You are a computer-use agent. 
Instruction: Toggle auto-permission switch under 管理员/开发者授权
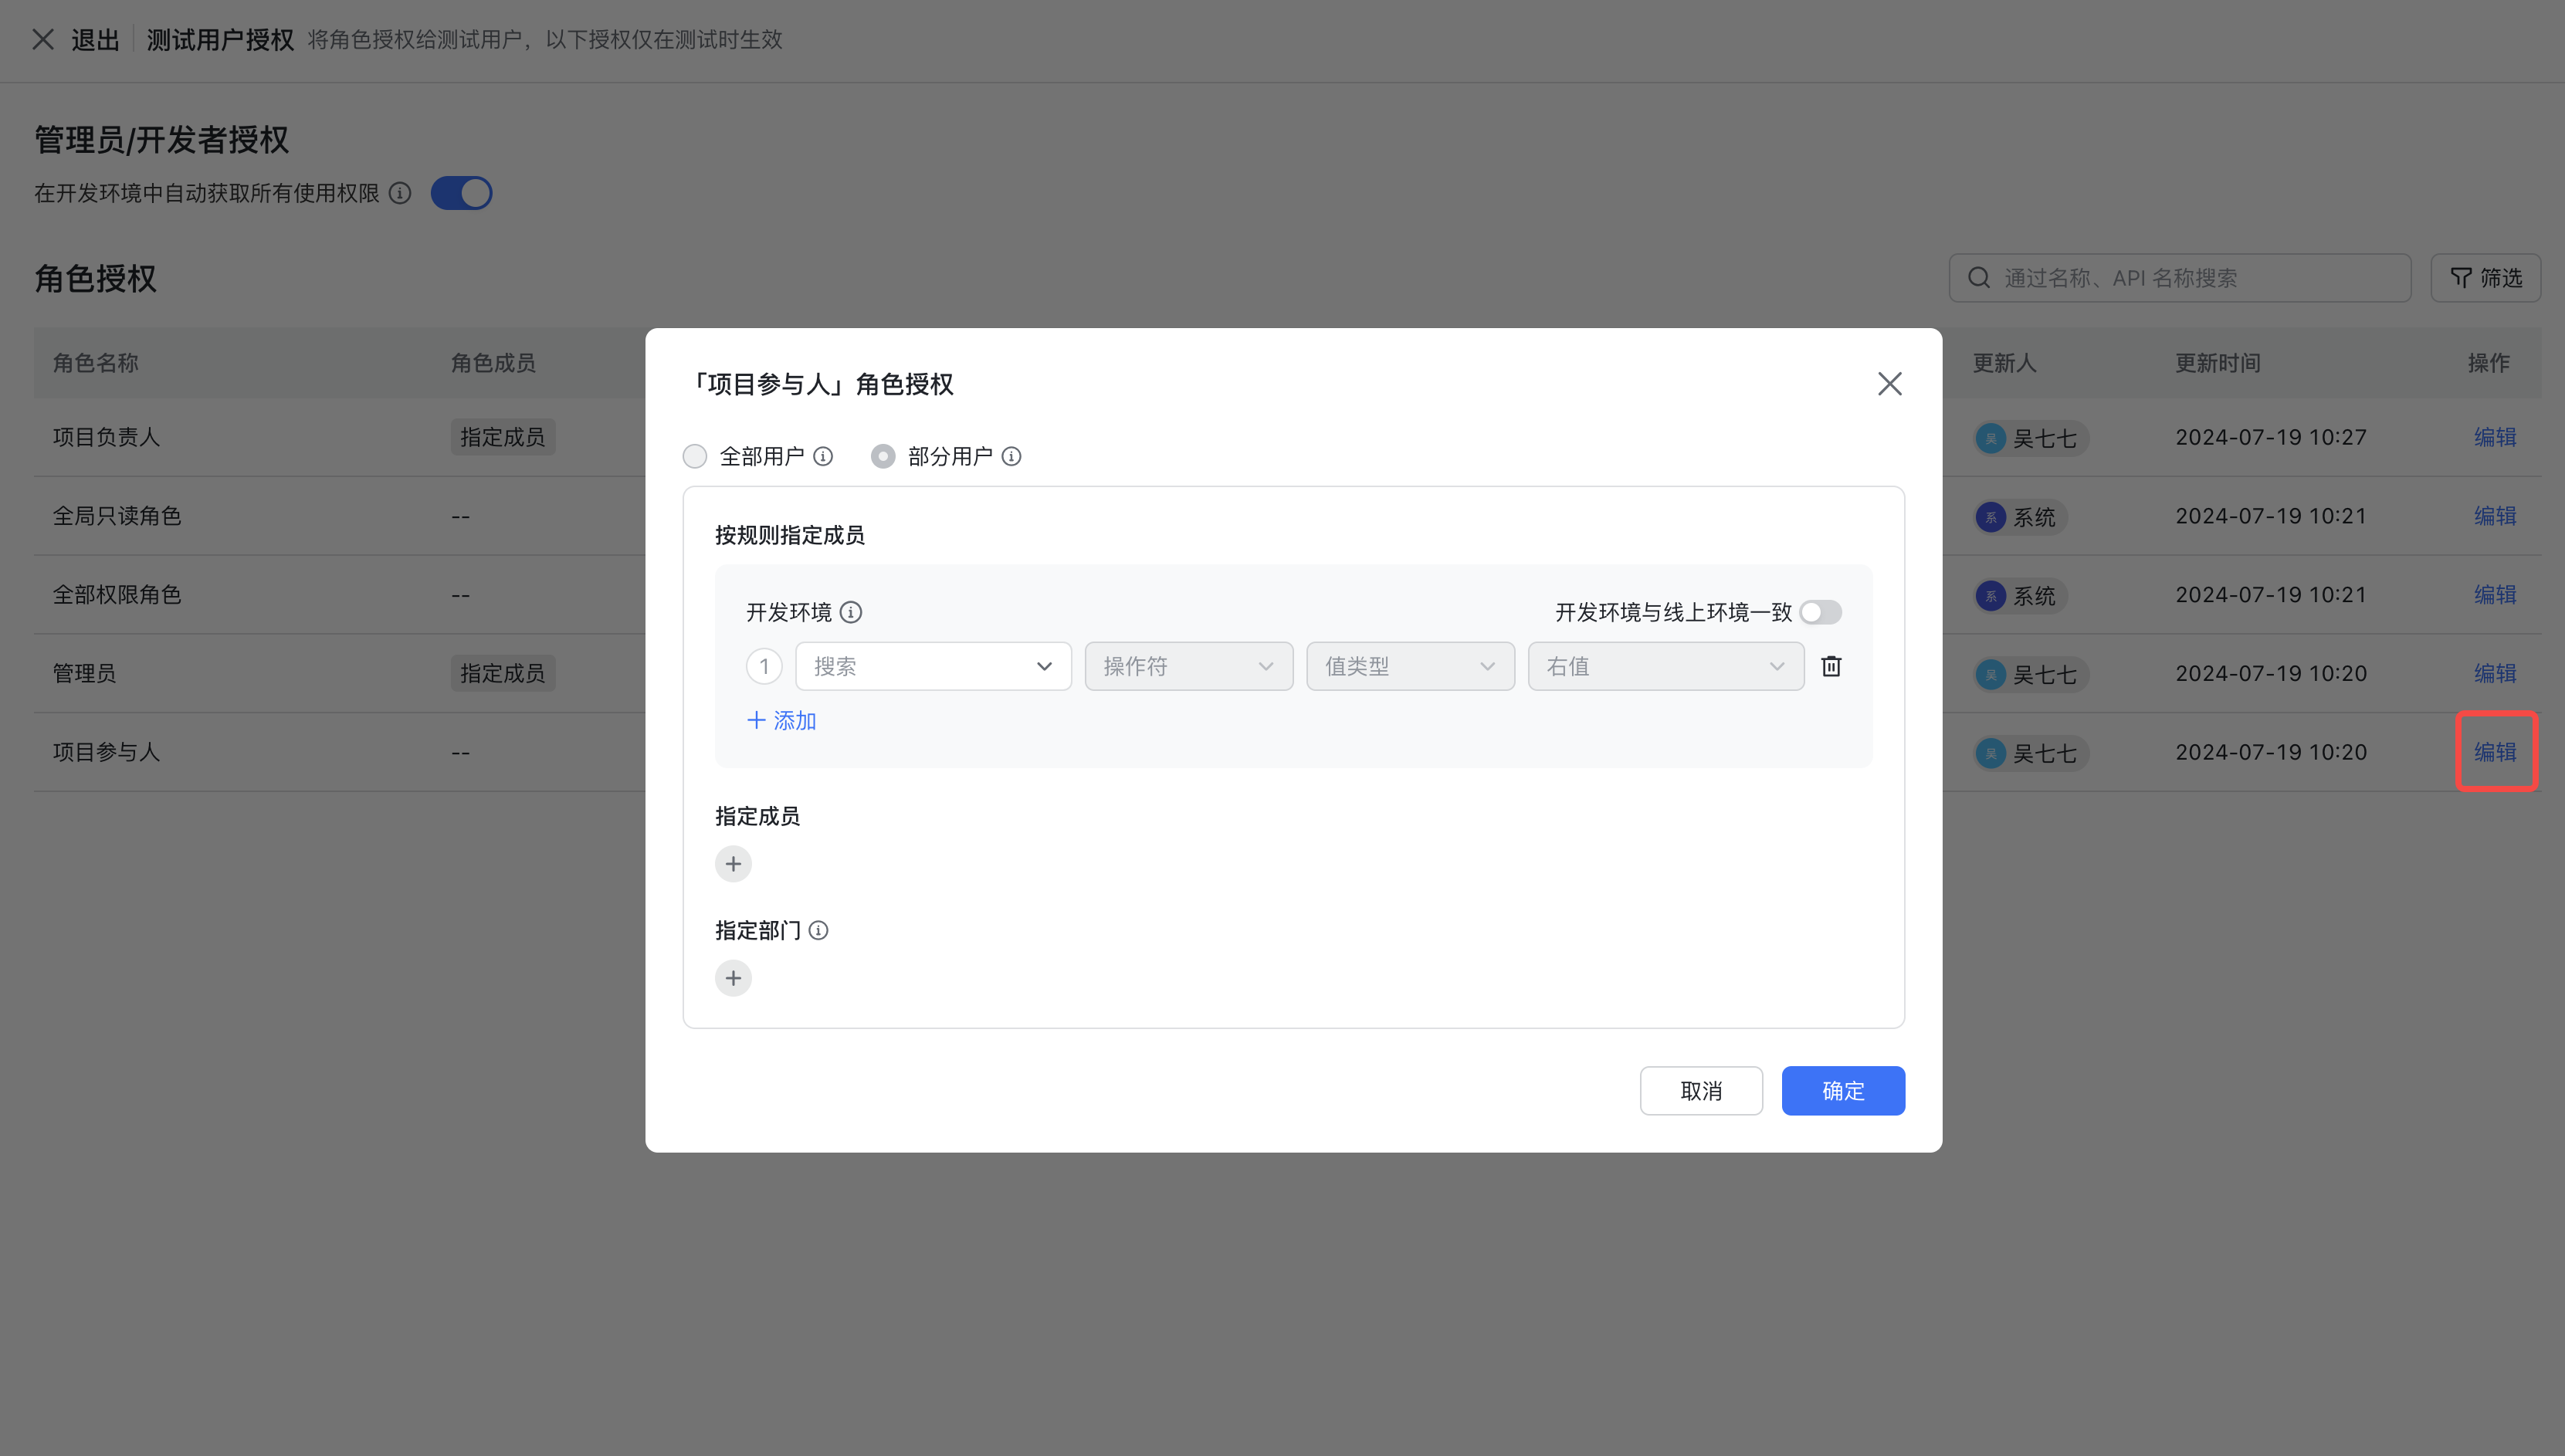tap(461, 193)
